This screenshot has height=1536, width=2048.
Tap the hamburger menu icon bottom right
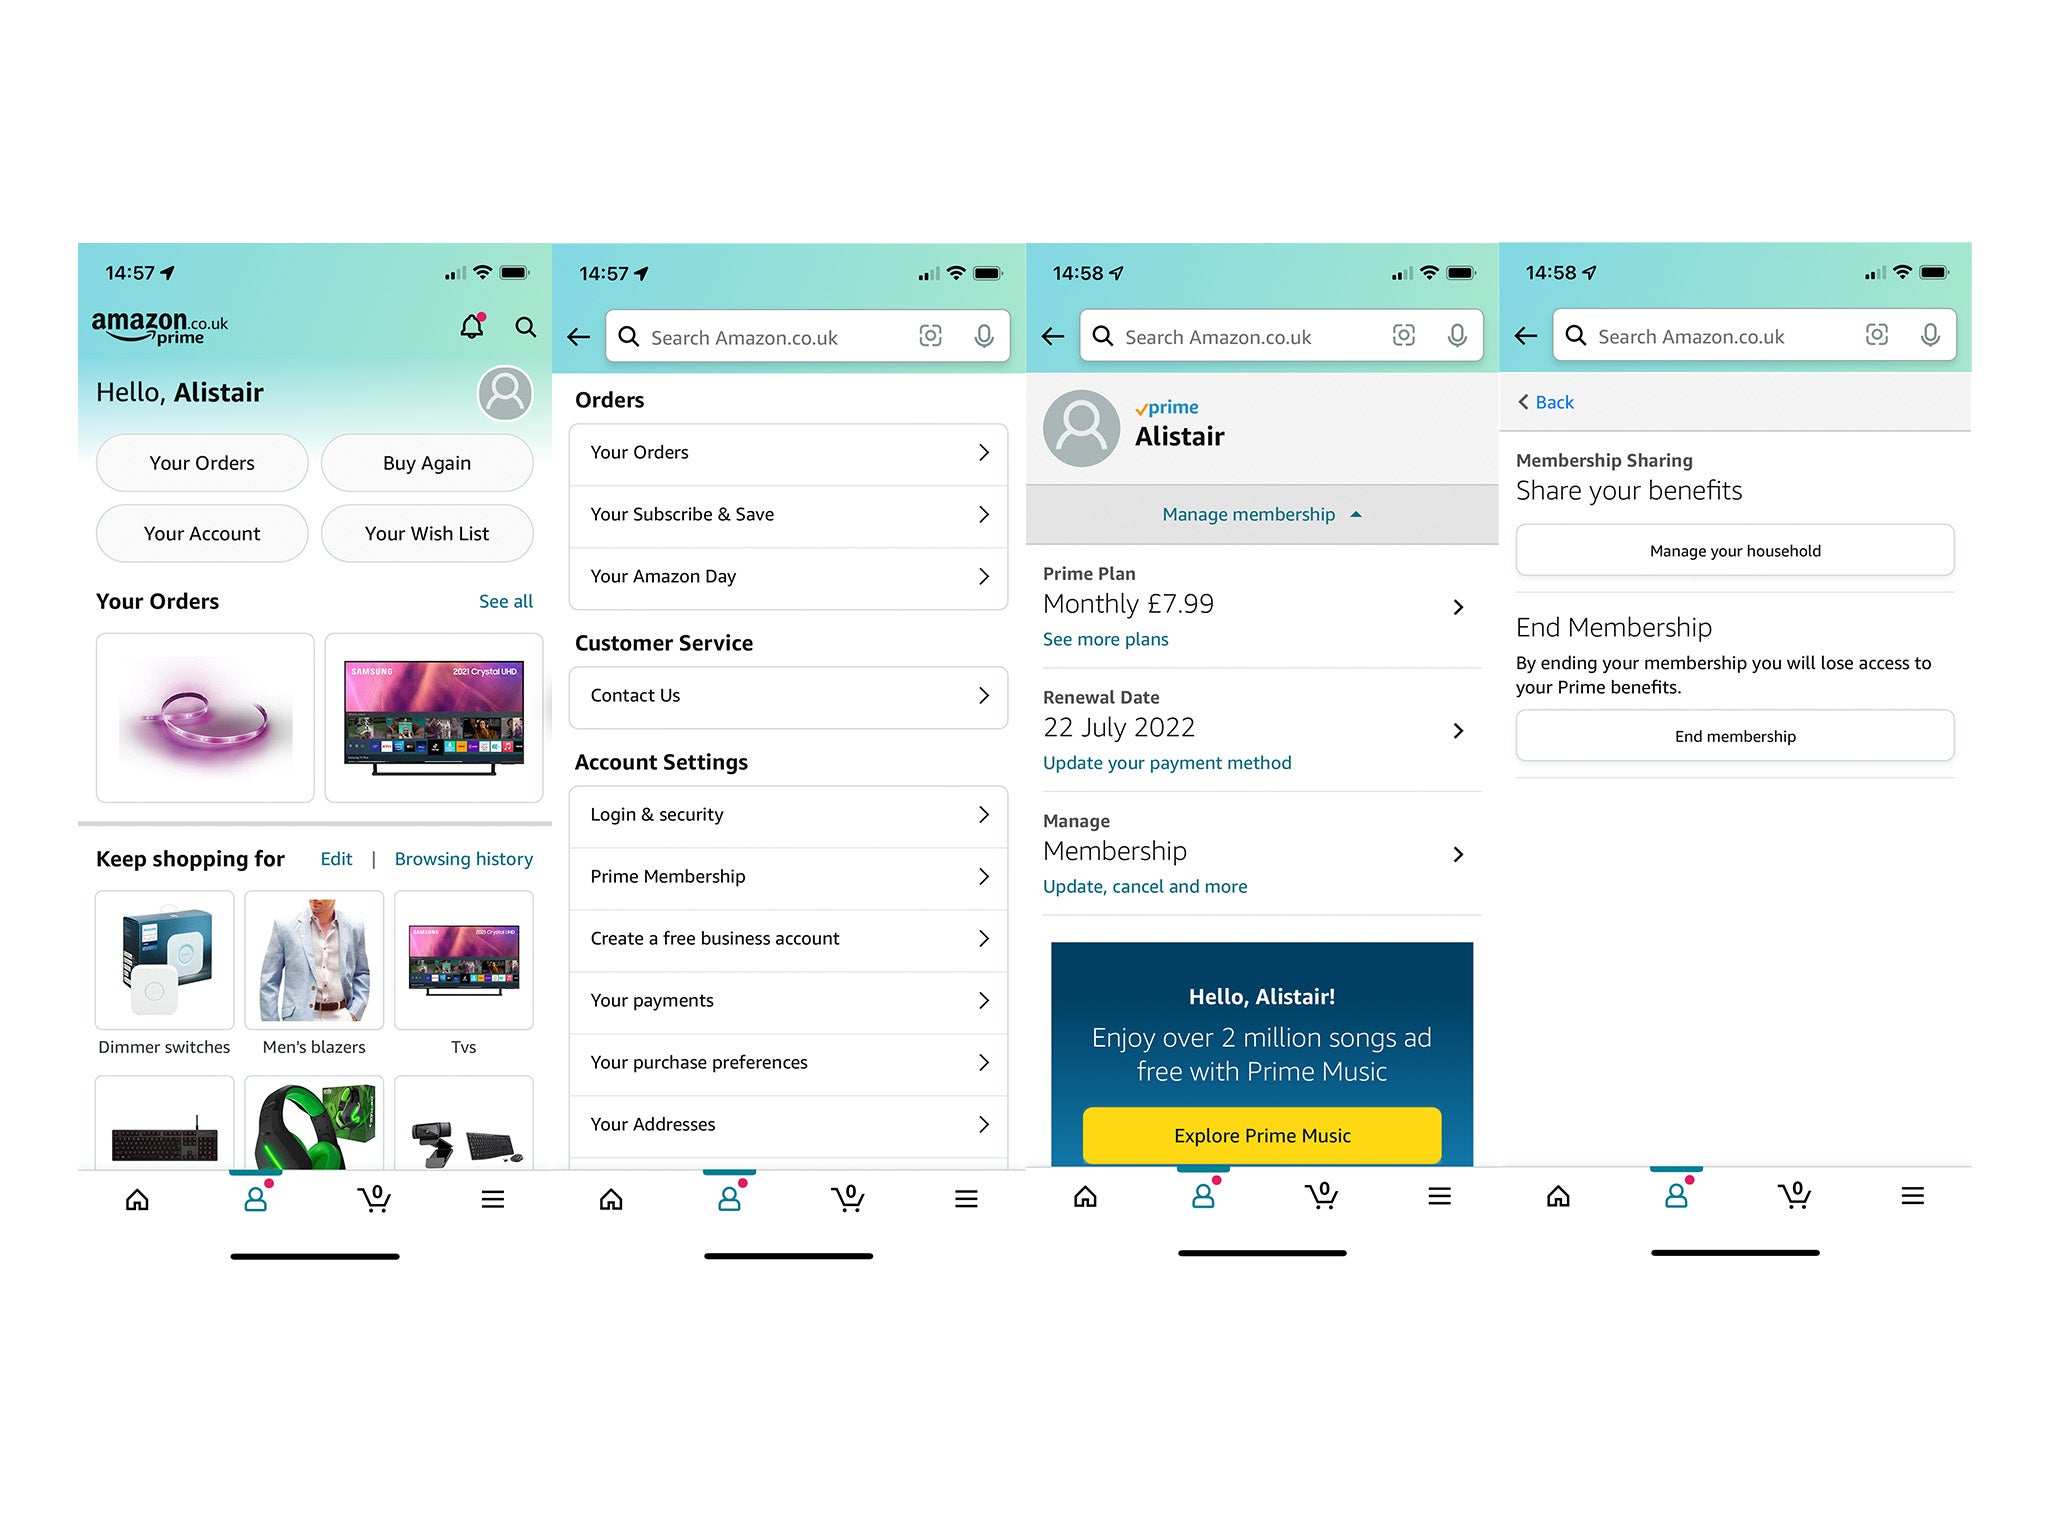tap(1909, 1196)
